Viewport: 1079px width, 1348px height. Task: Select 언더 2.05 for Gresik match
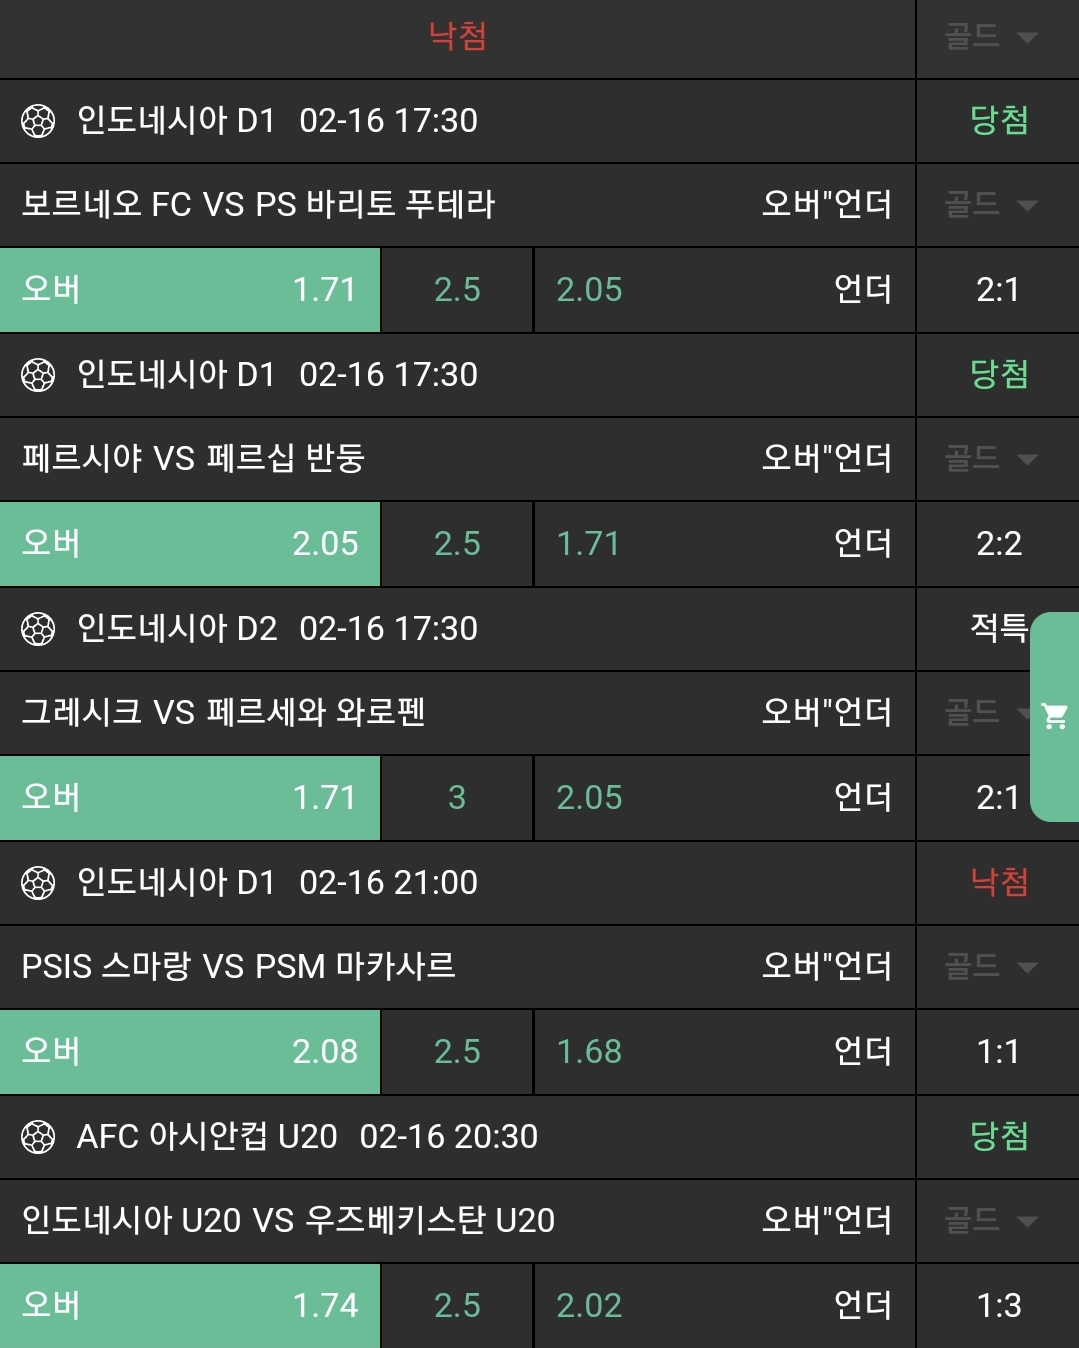coord(724,798)
